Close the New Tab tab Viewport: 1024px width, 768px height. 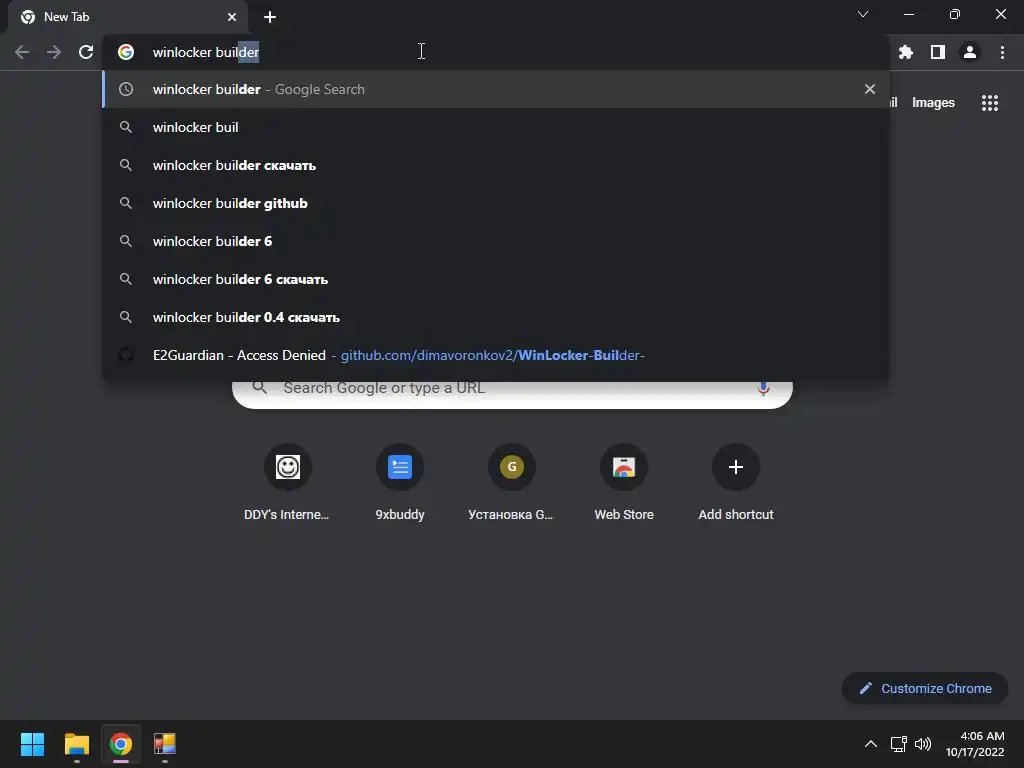pyautogui.click(x=232, y=17)
